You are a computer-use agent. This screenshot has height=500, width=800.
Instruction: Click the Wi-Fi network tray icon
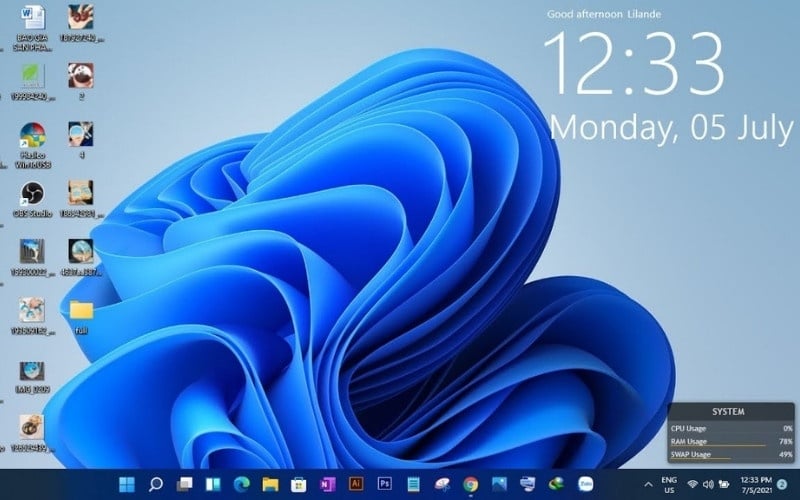click(692, 485)
